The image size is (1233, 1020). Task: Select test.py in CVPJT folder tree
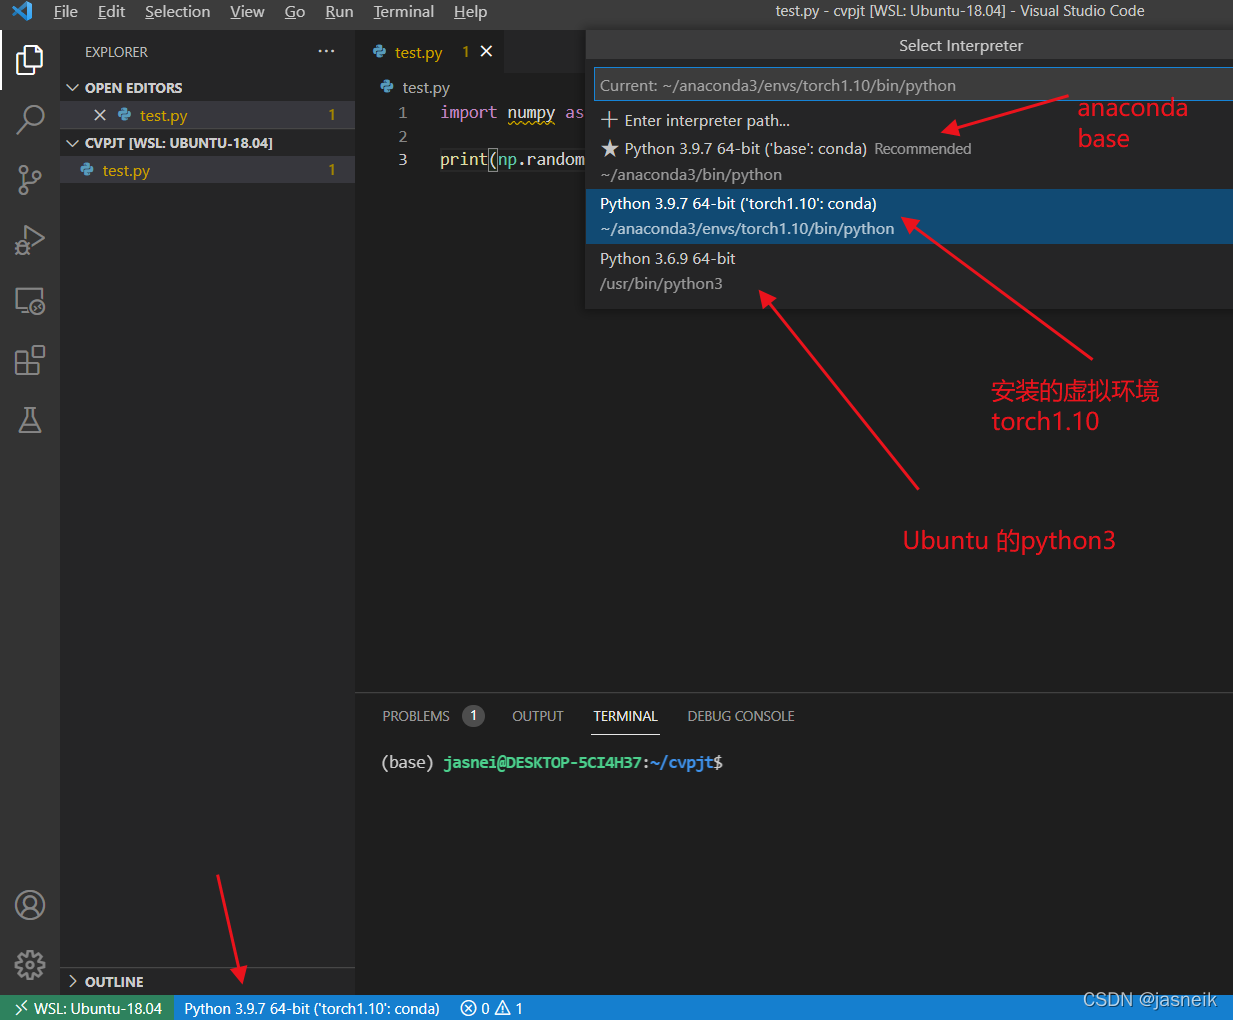tap(207, 170)
